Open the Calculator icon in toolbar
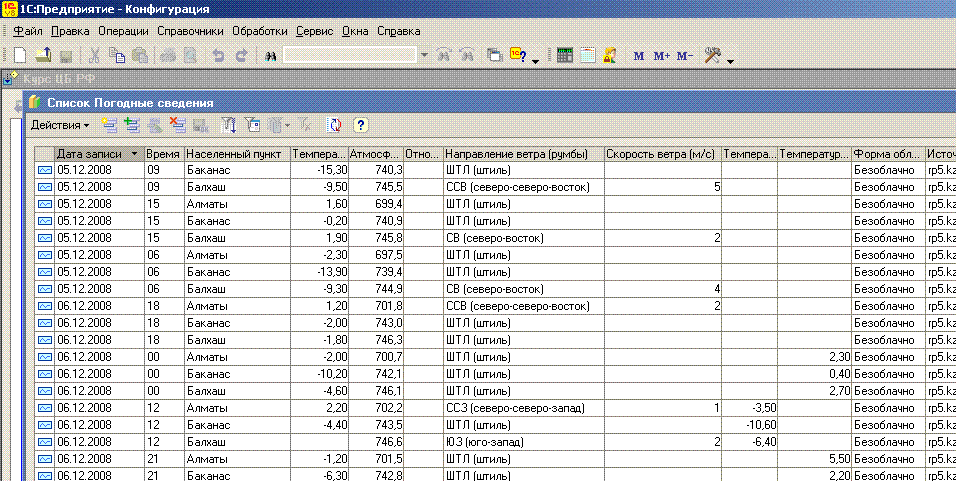956x481 pixels. coord(565,56)
